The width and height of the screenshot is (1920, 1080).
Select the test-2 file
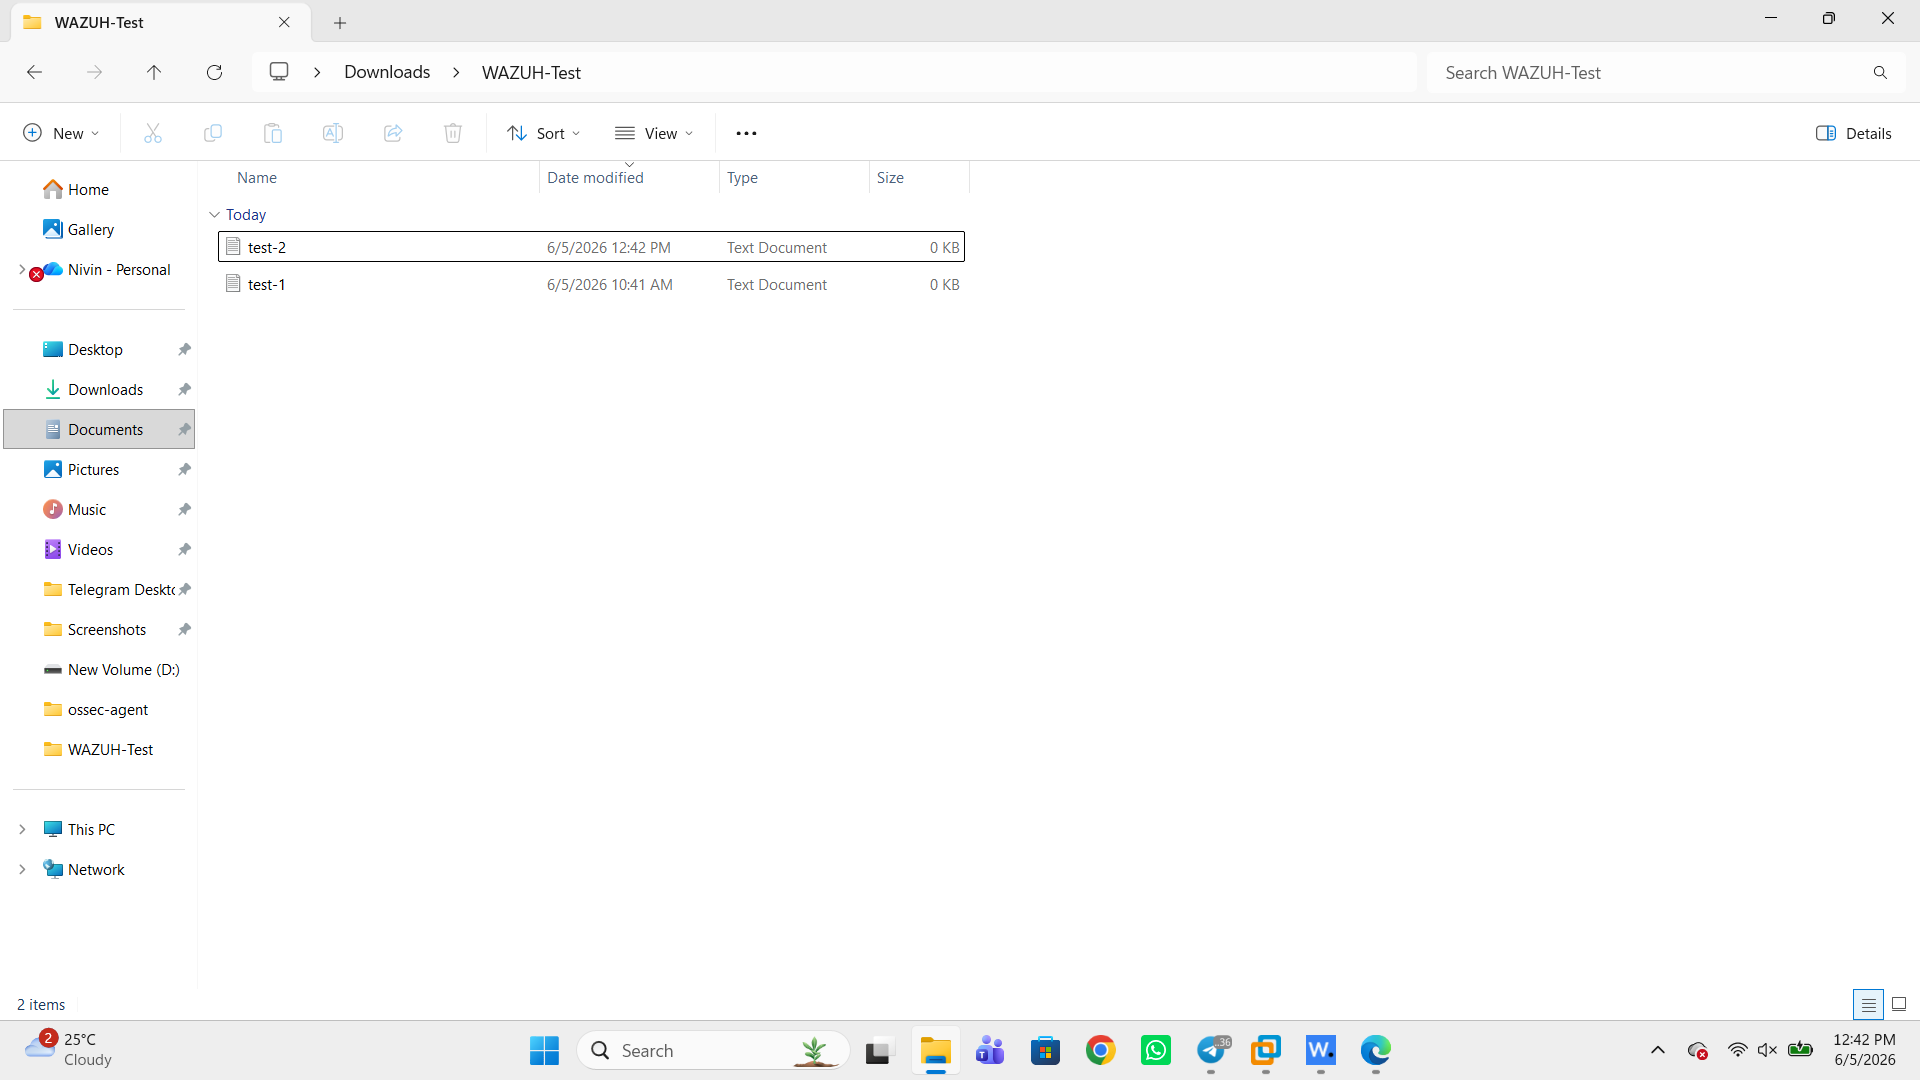point(591,247)
